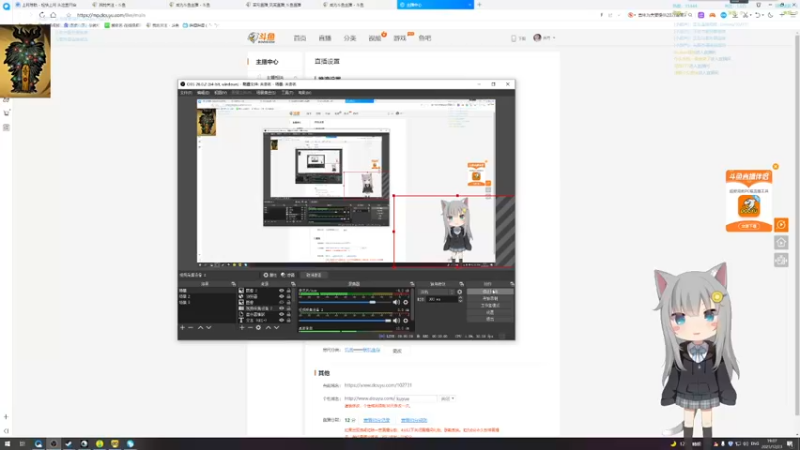Open source properties gear in Sources panel toolbar
Screen dimensions: 800x450
[258, 328]
